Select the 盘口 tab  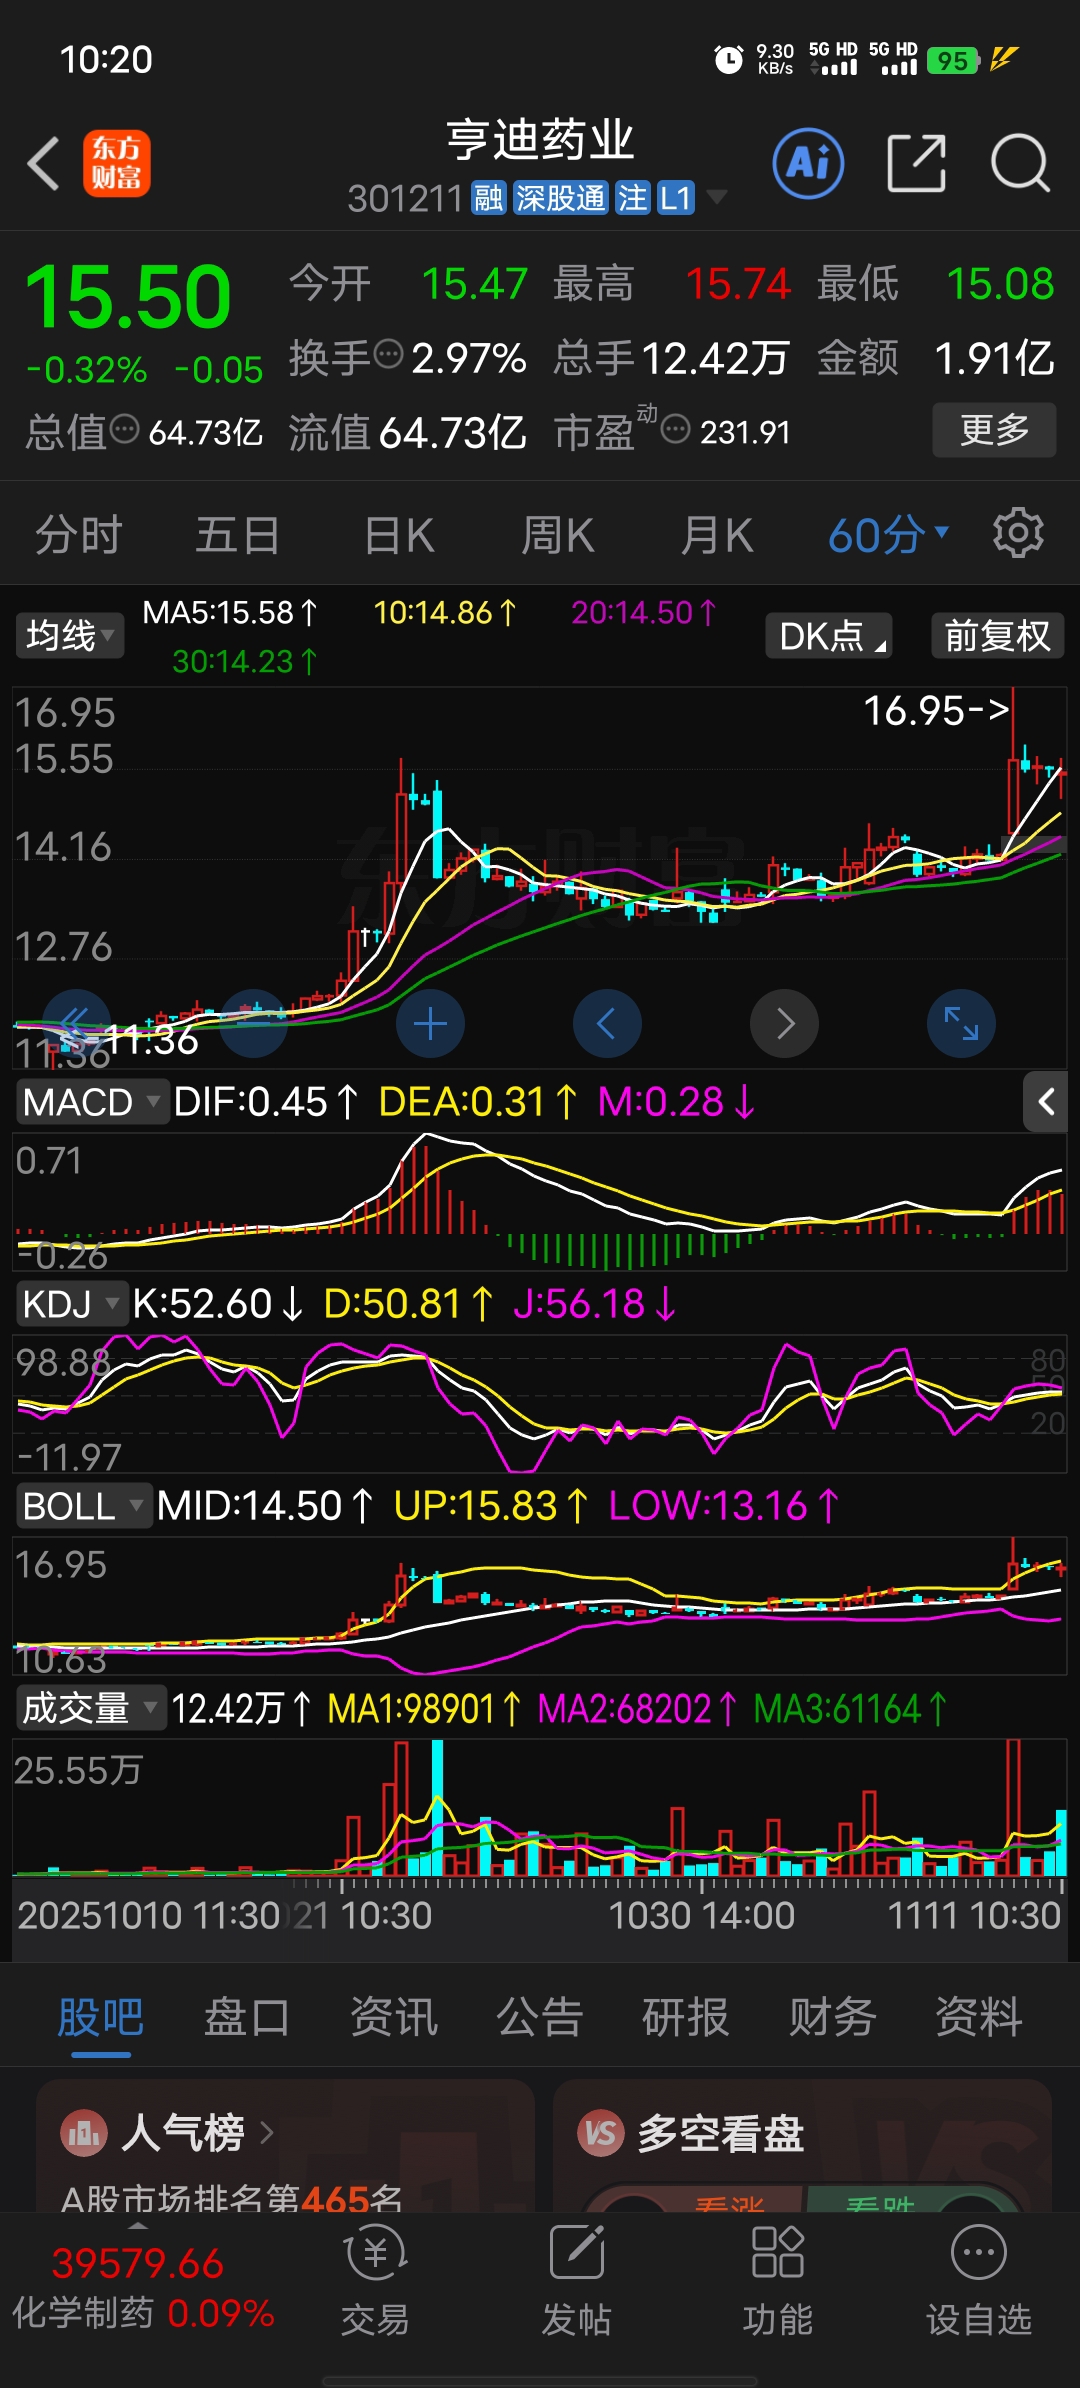247,2016
